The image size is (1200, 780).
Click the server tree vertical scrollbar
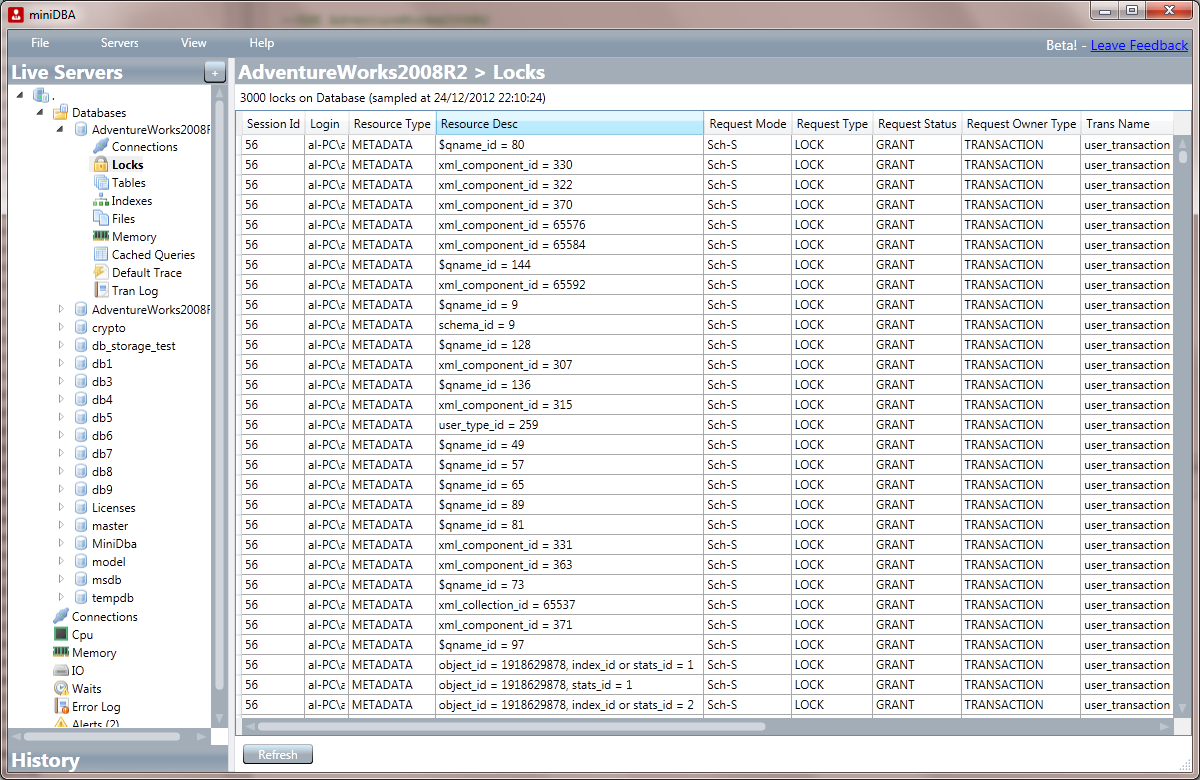220,395
